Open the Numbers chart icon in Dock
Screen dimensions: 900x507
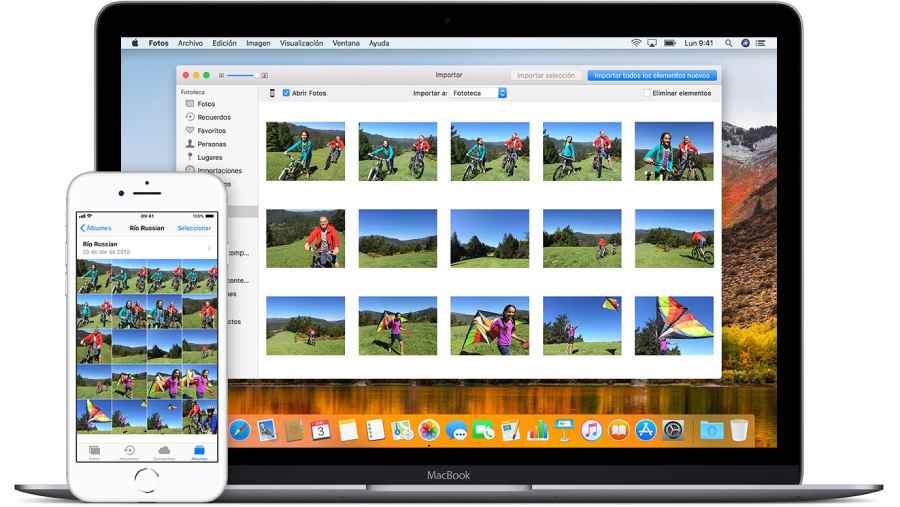click(x=538, y=430)
